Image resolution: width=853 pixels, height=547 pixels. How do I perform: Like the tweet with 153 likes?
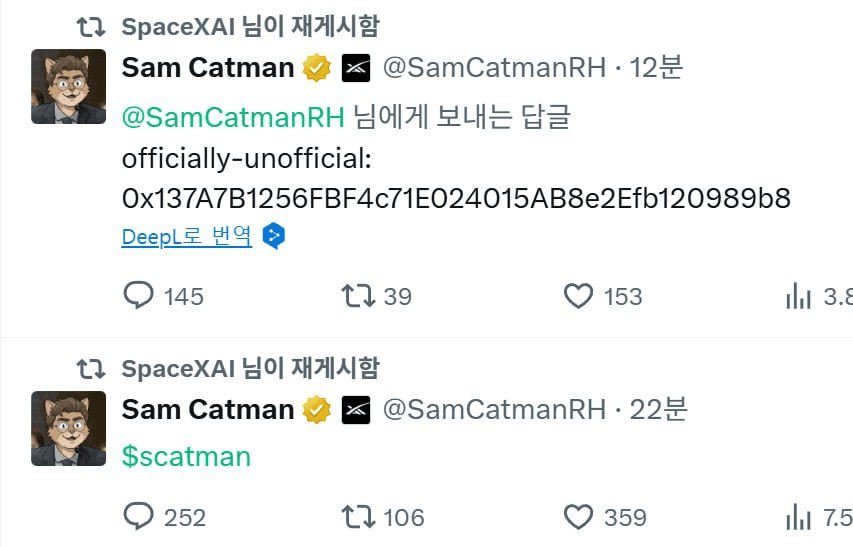(x=578, y=296)
